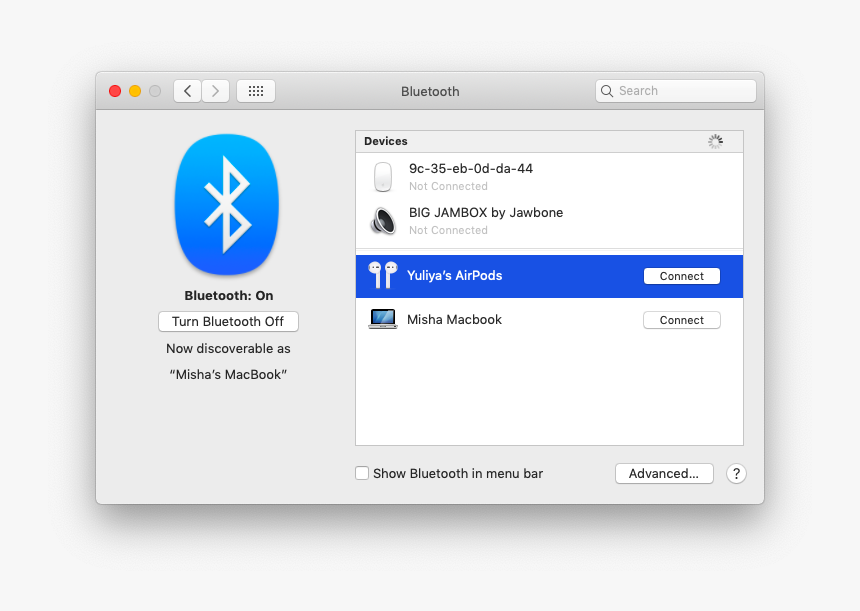Click the AirPods icon next to Yuliya's AirPods
This screenshot has height=611, width=860.
[382, 275]
